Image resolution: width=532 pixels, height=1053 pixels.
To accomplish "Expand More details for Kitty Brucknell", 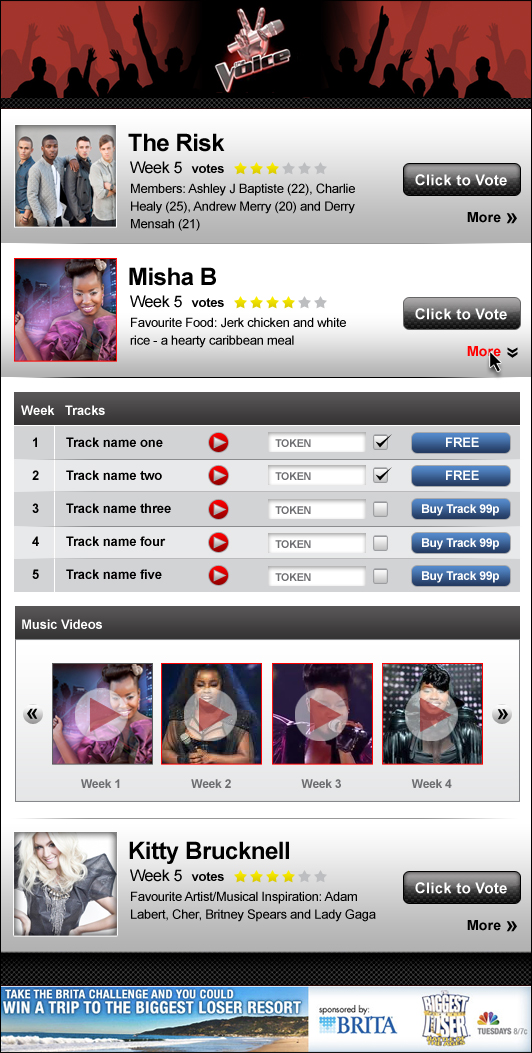I will point(492,925).
